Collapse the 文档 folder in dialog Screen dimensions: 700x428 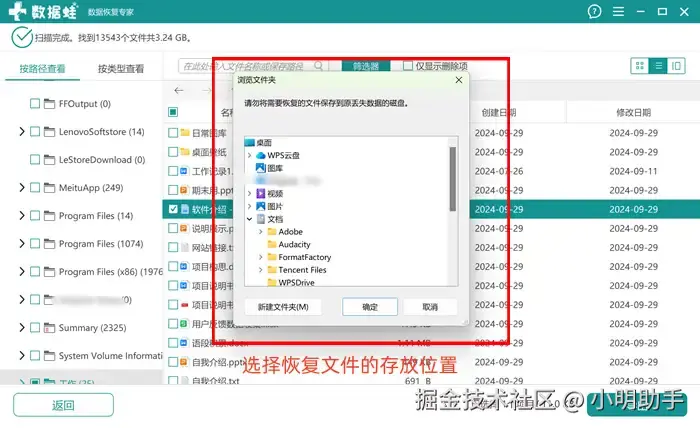click(x=250, y=219)
